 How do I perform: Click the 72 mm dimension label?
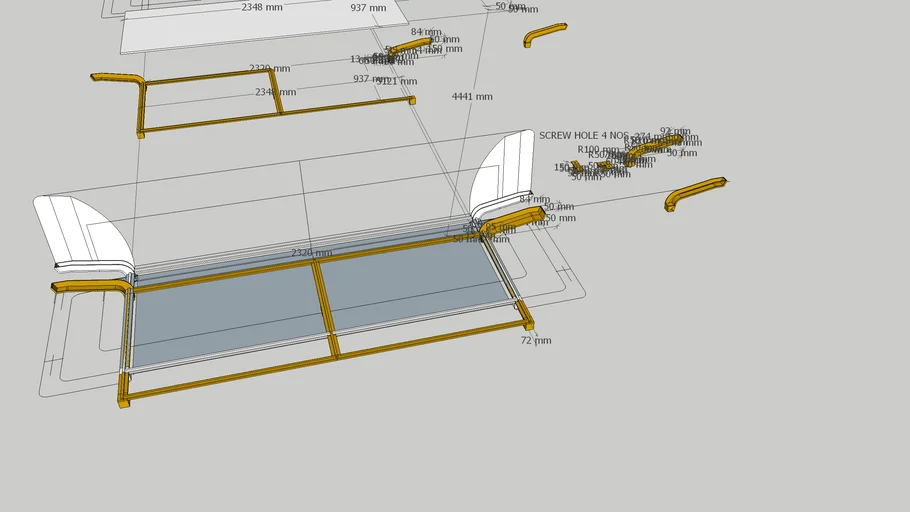(536, 341)
